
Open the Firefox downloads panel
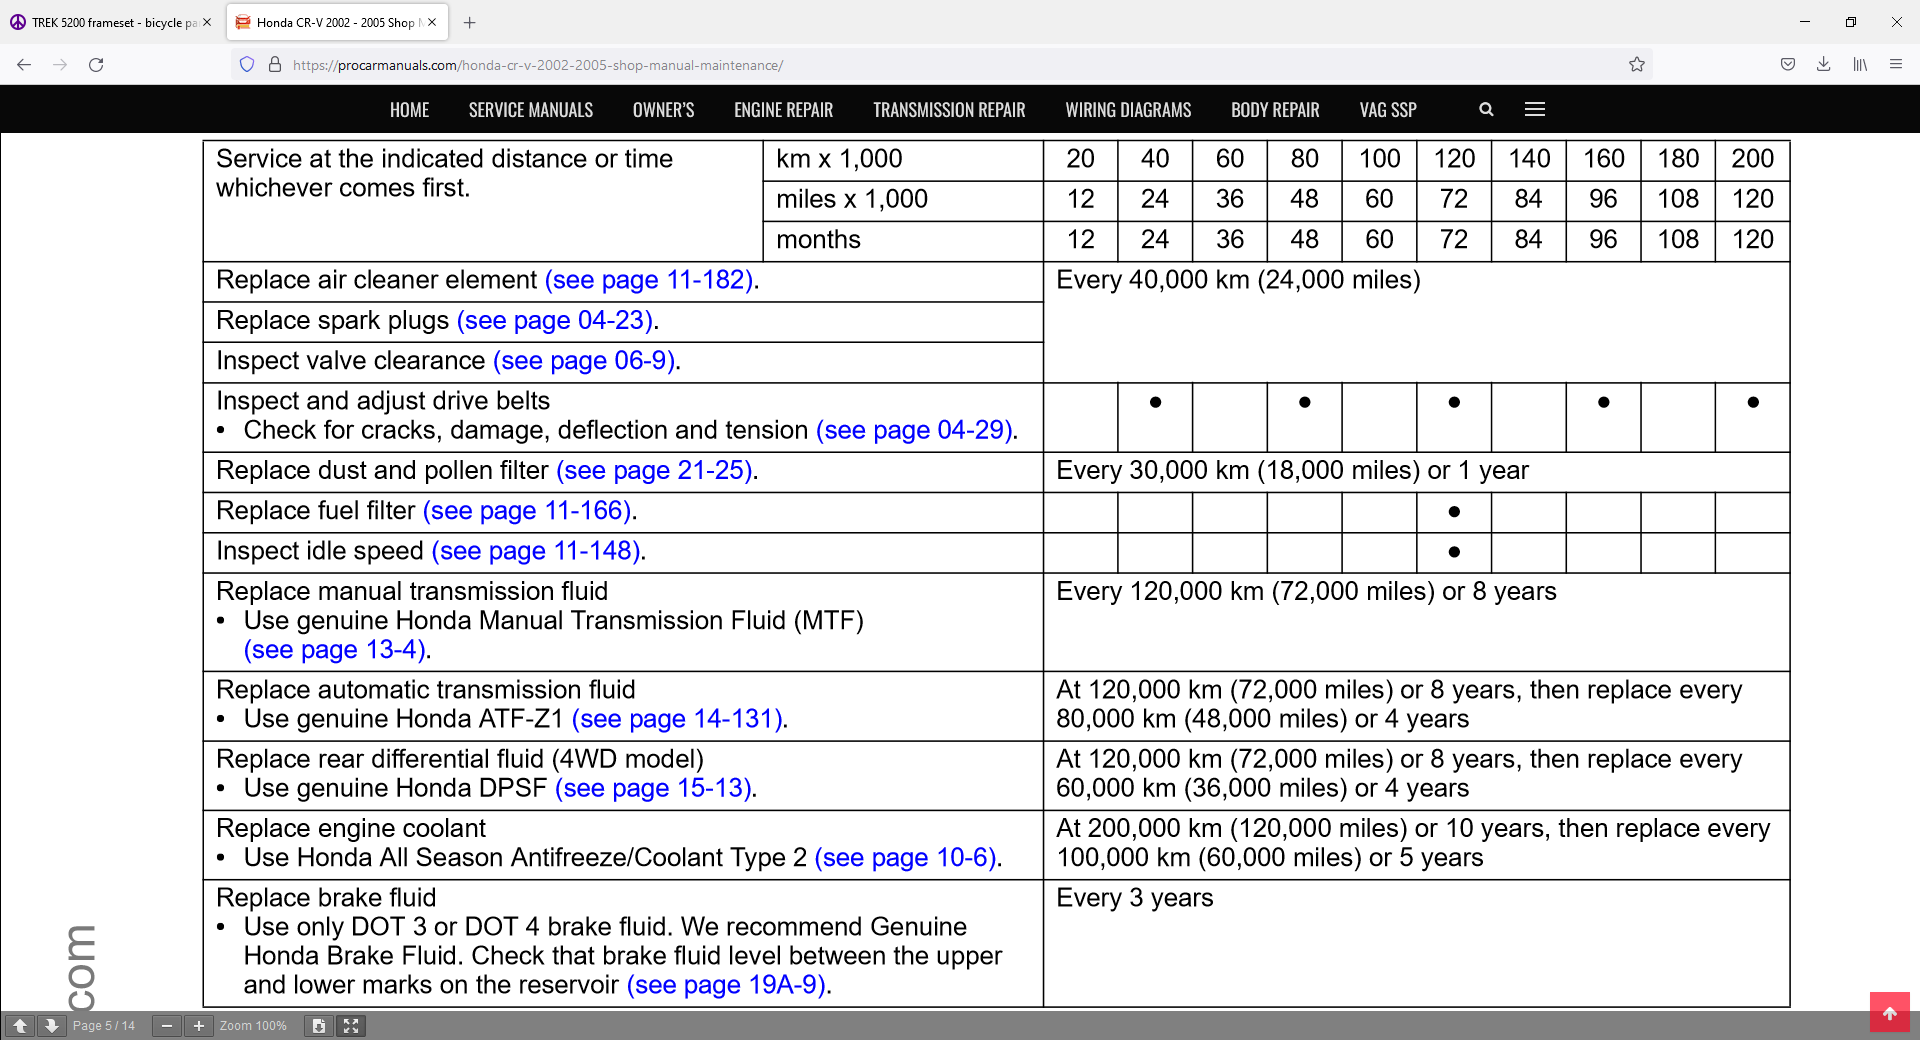coord(1824,65)
